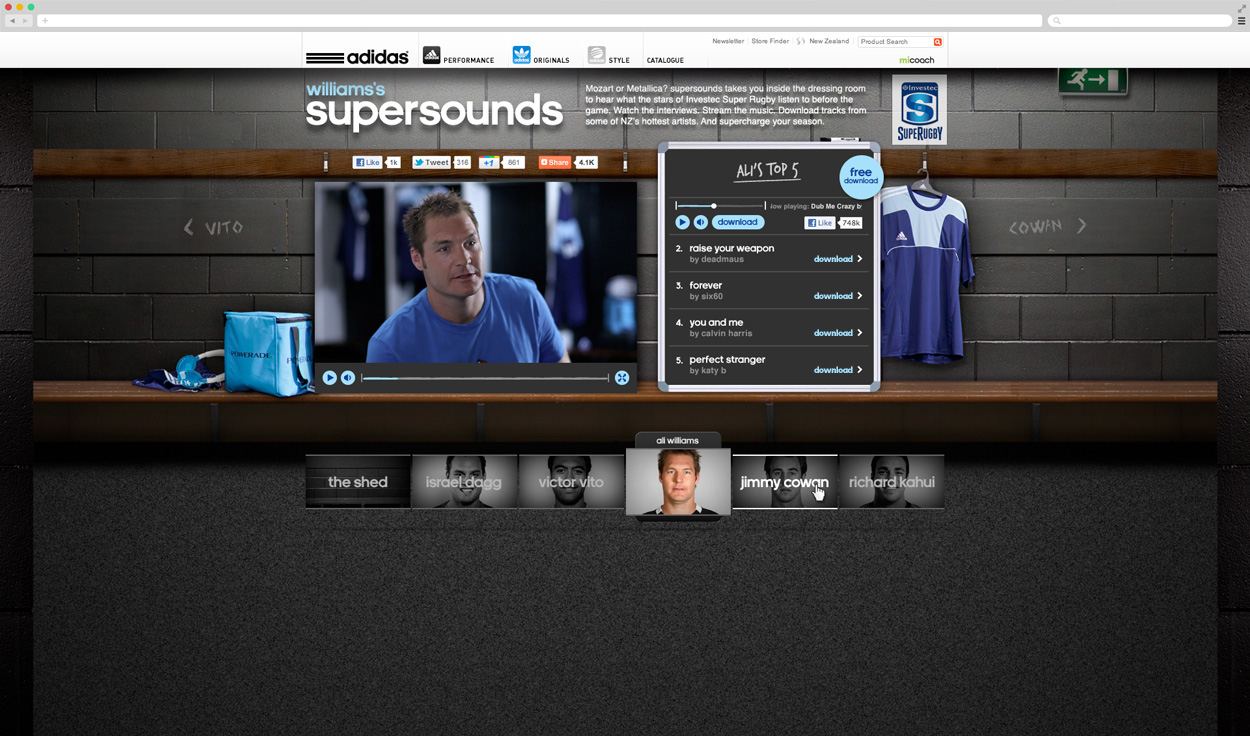The image size is (1250, 736).
Task: Mute the playlist audio in Ali's Top 5
Action: (701, 222)
